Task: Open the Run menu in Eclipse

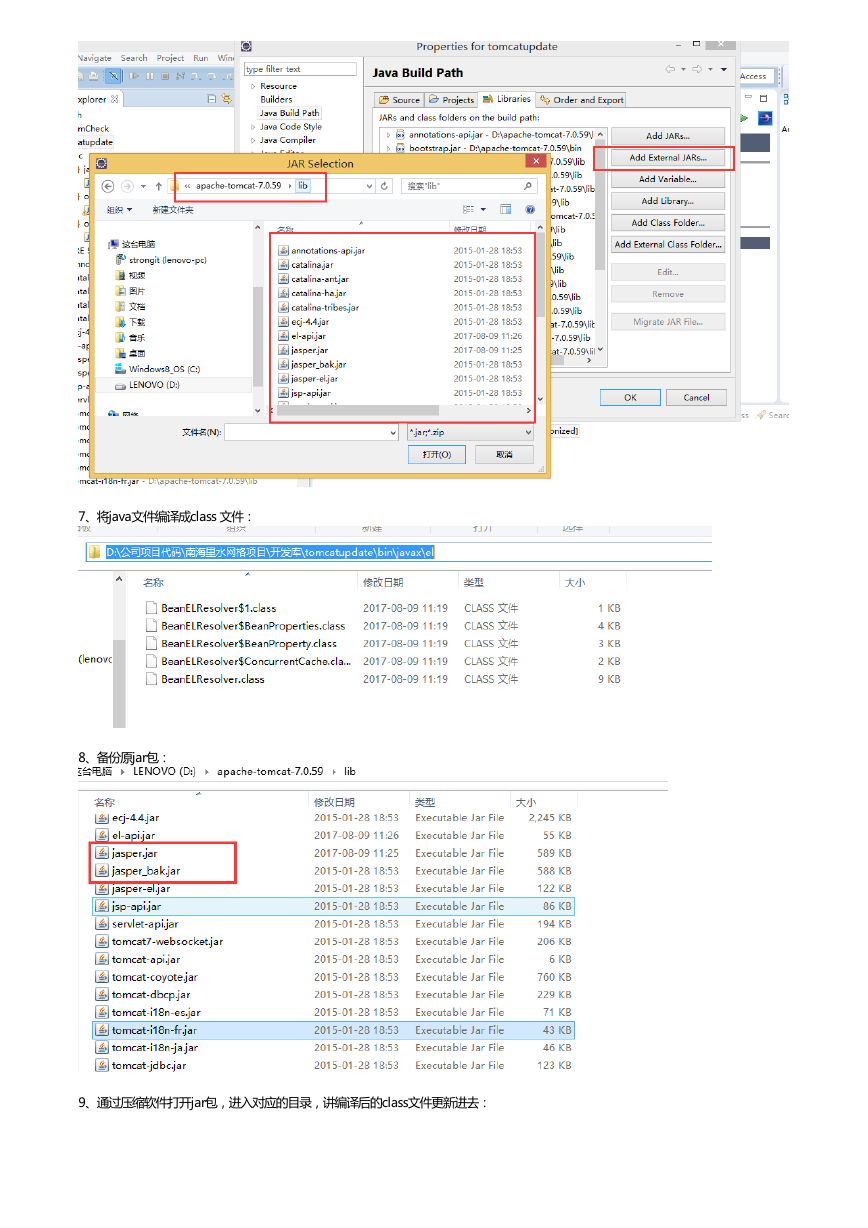Action: tap(201, 58)
